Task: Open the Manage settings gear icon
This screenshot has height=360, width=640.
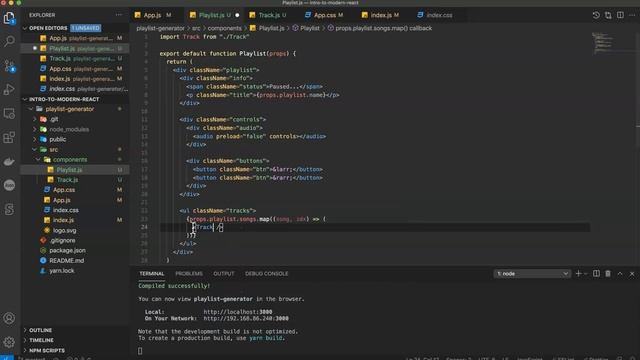Action: (9, 342)
